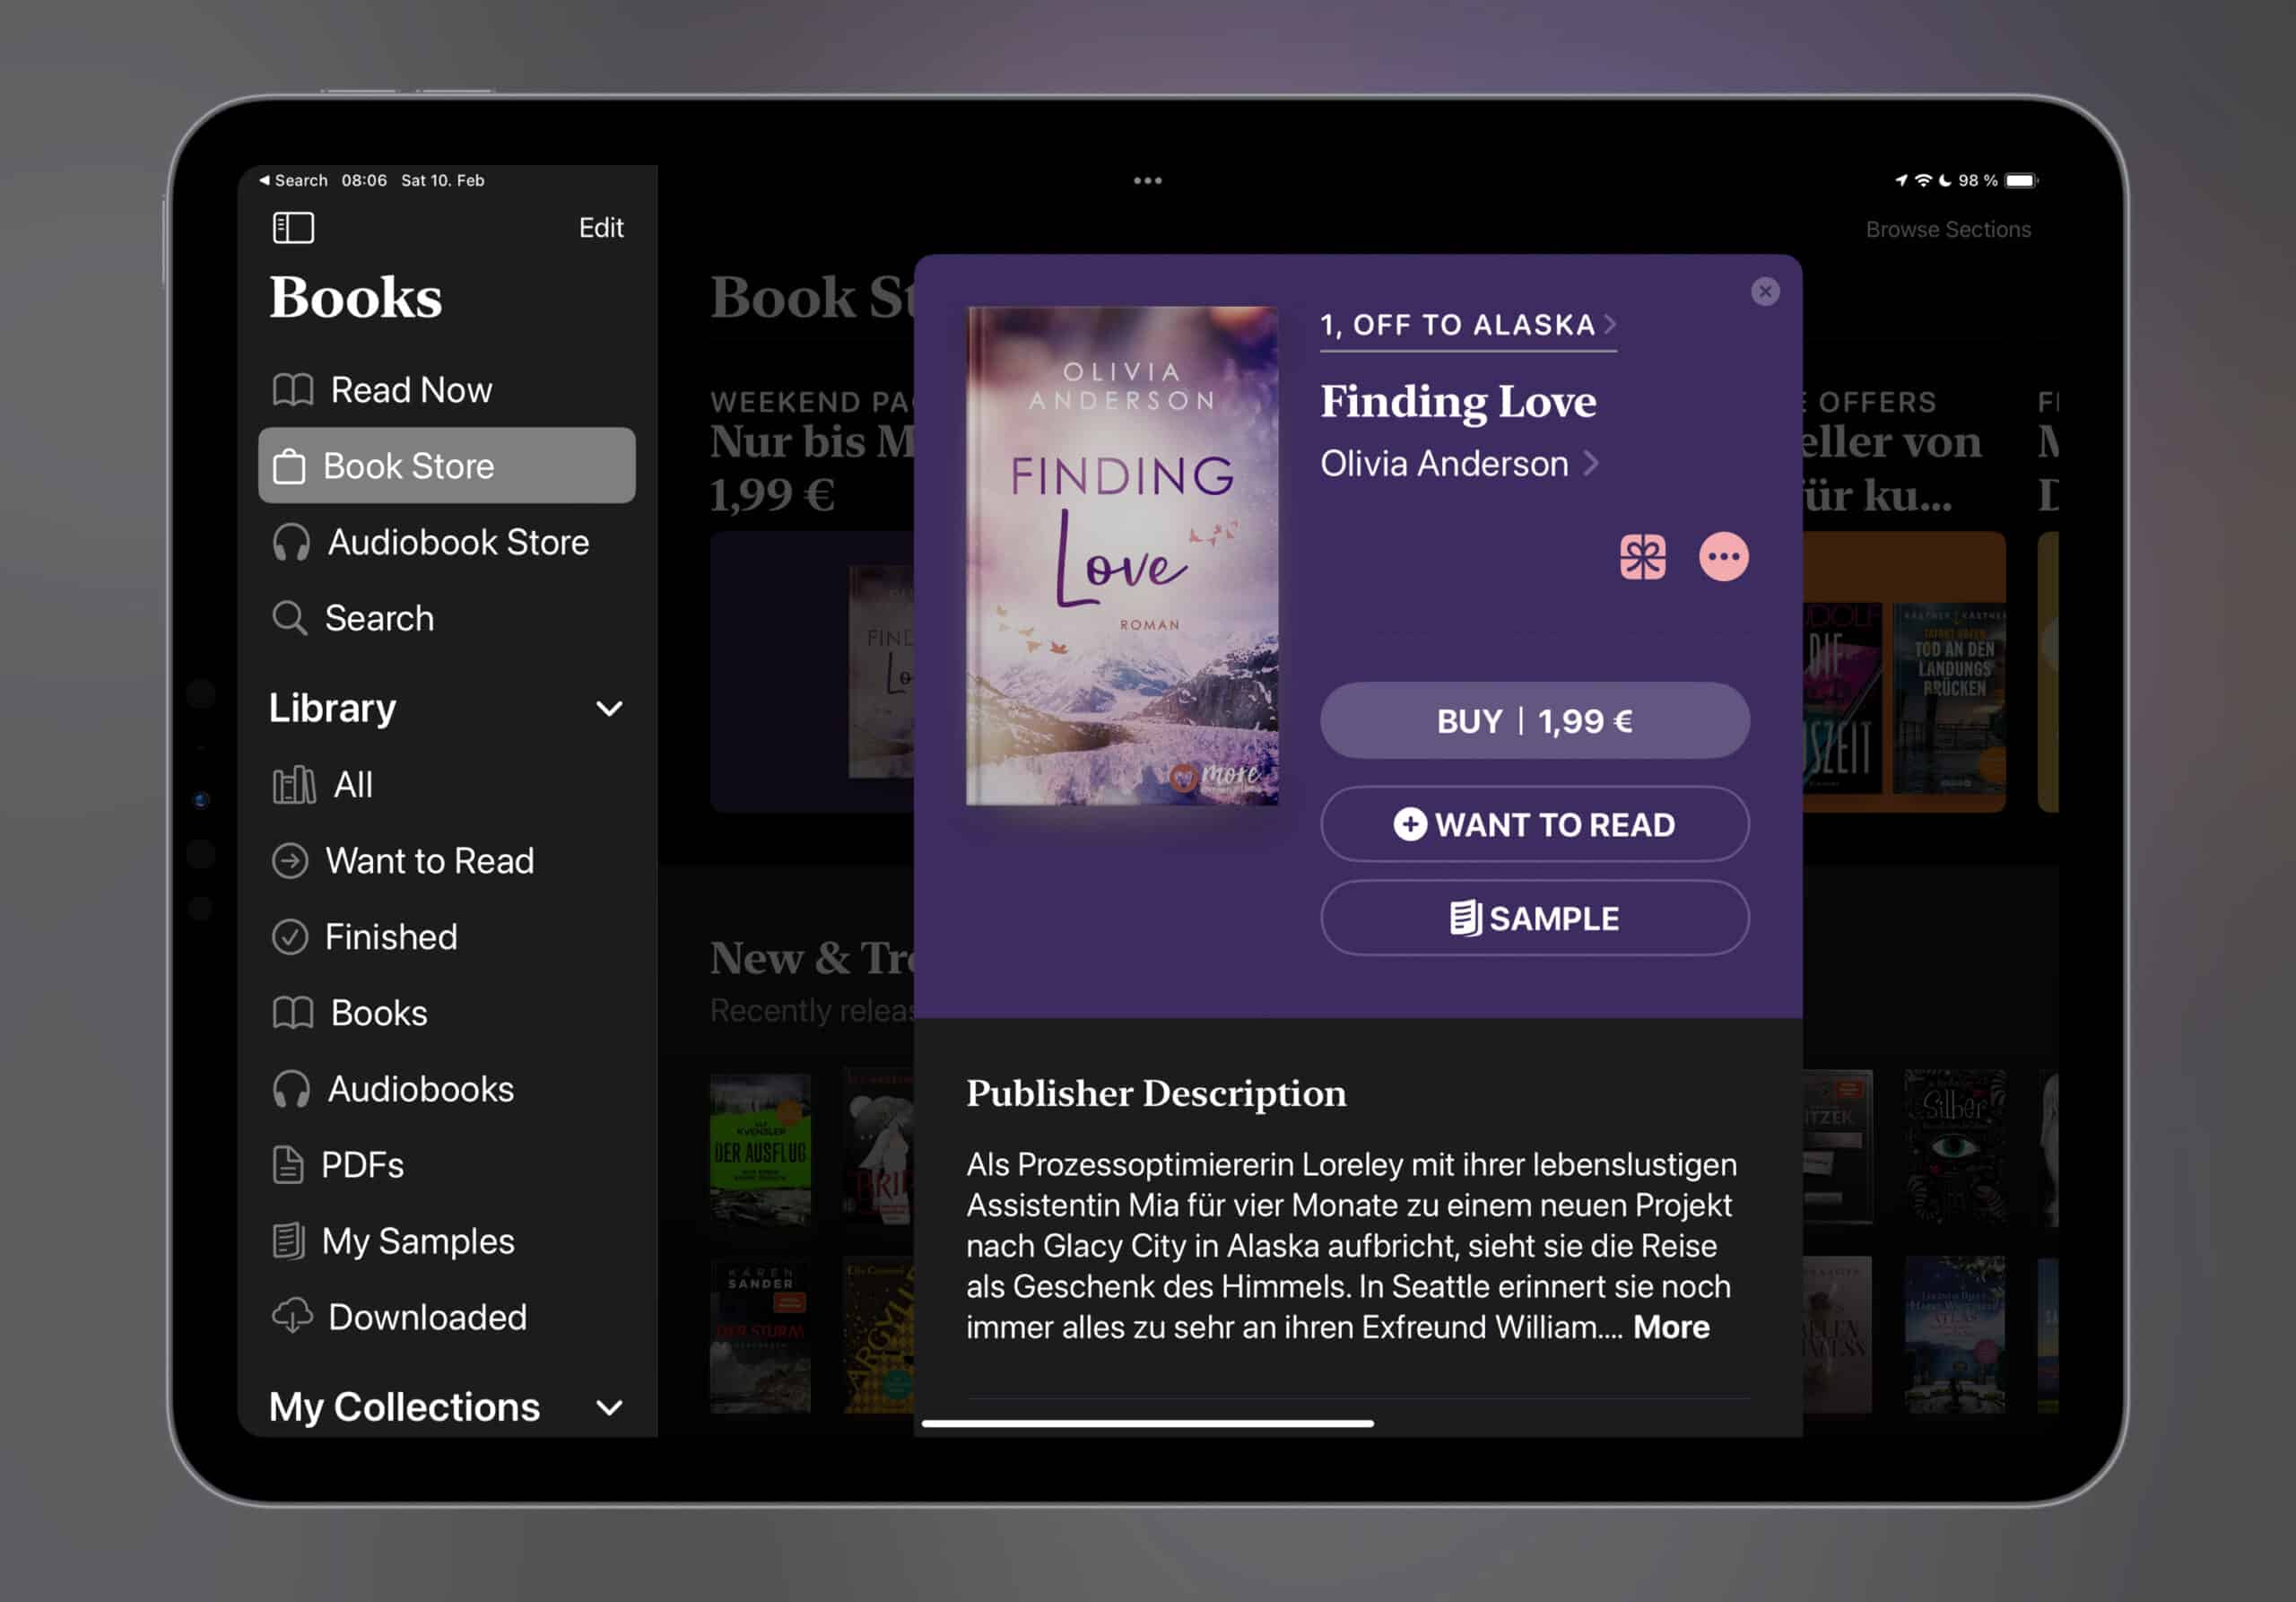
Task: Tap the location arrow status icon
Action: (1901, 181)
